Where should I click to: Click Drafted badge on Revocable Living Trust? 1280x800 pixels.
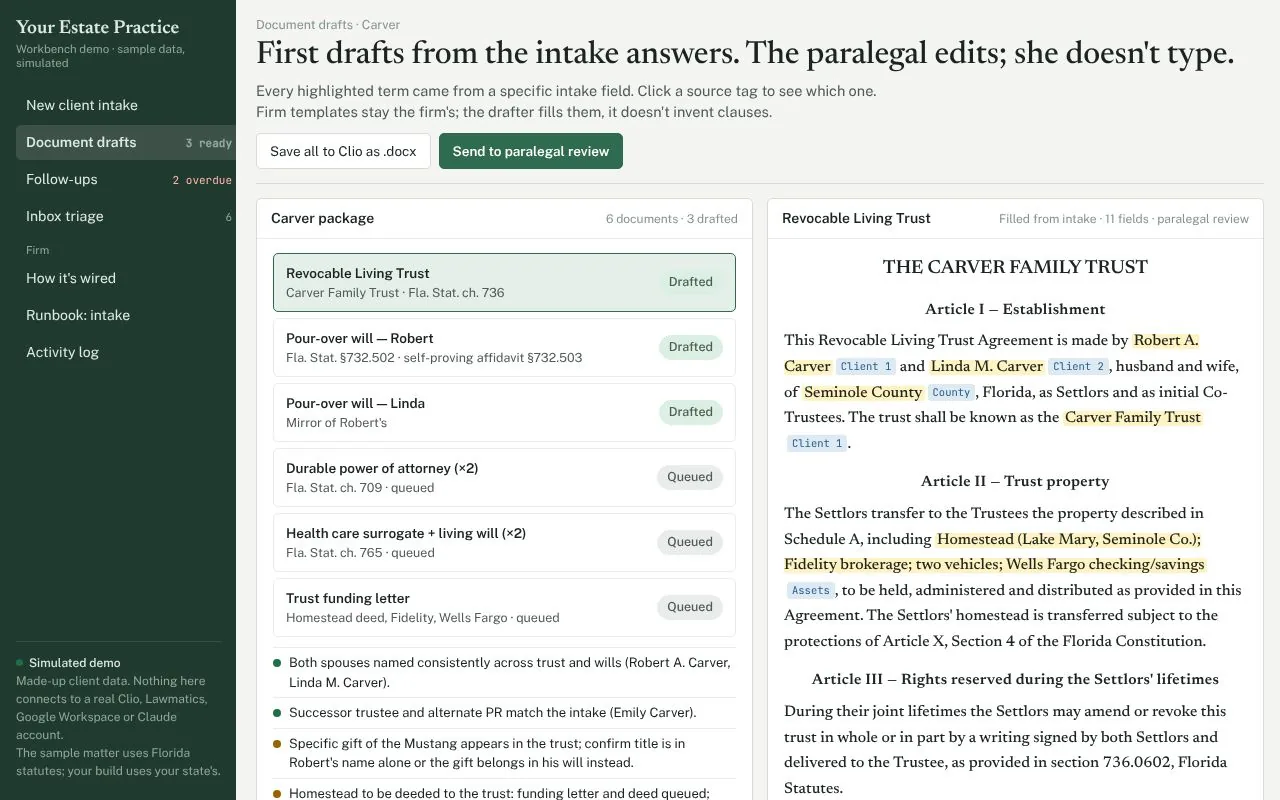pos(691,282)
